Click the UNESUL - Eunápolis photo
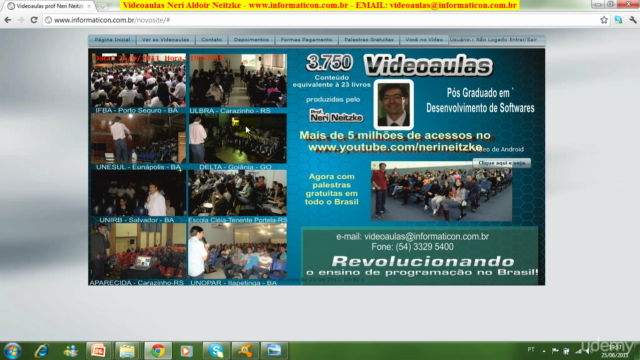 pyautogui.click(x=138, y=139)
